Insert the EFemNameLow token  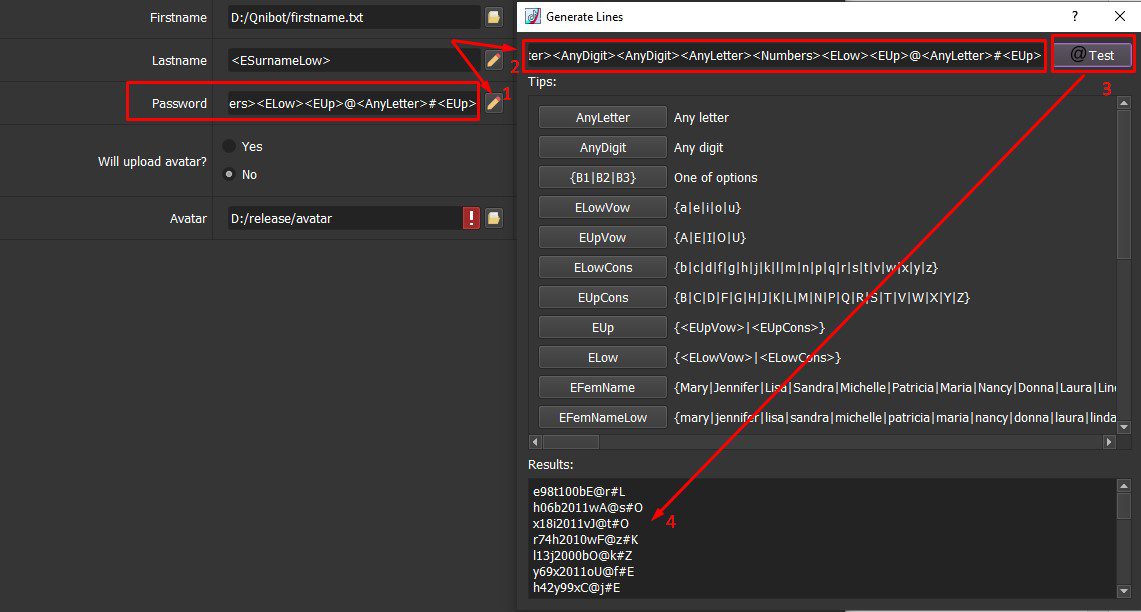(603, 417)
